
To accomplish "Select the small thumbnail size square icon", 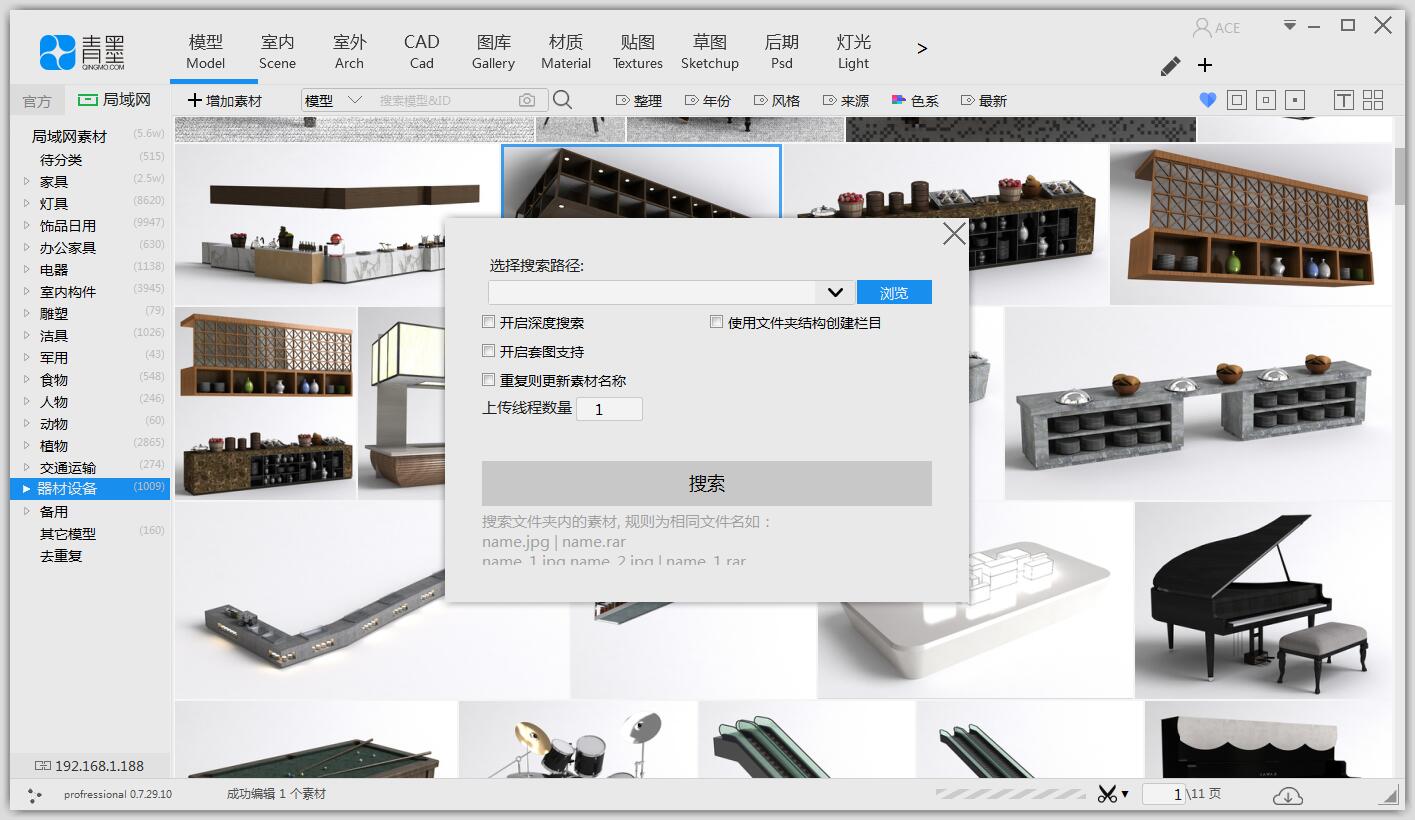I will point(1295,100).
